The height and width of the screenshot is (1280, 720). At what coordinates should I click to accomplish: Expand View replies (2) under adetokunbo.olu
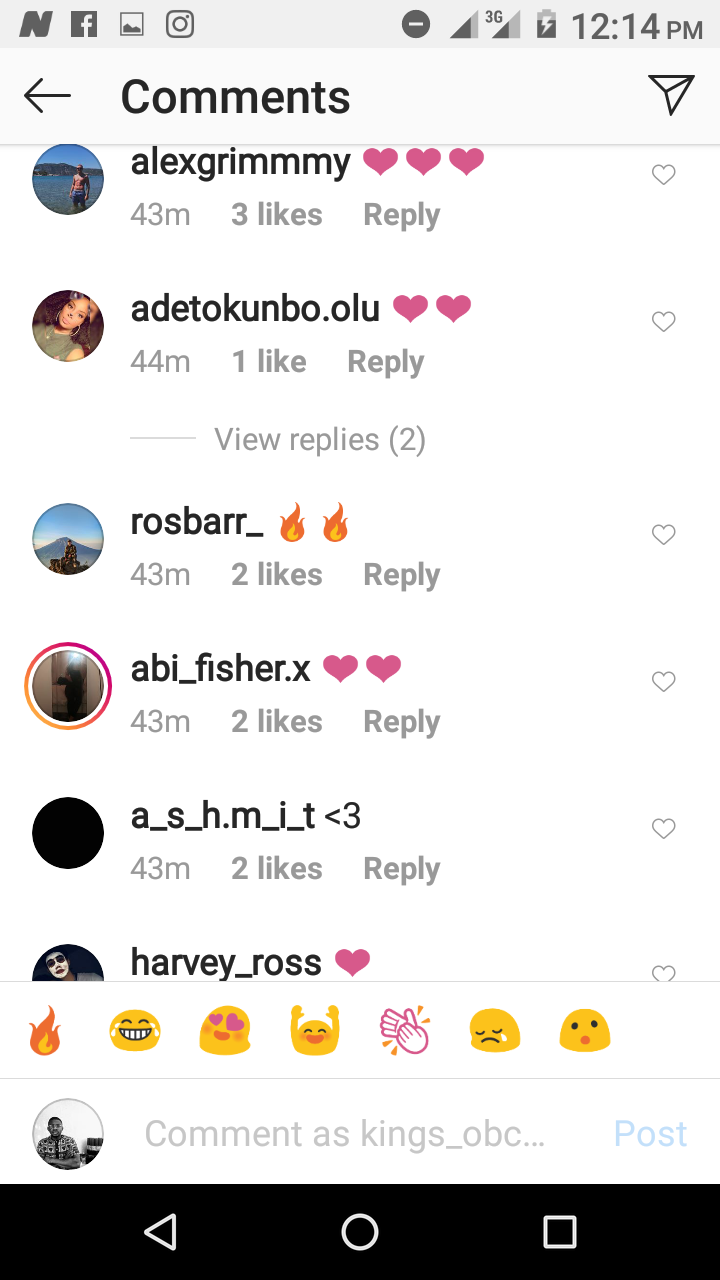(320, 439)
